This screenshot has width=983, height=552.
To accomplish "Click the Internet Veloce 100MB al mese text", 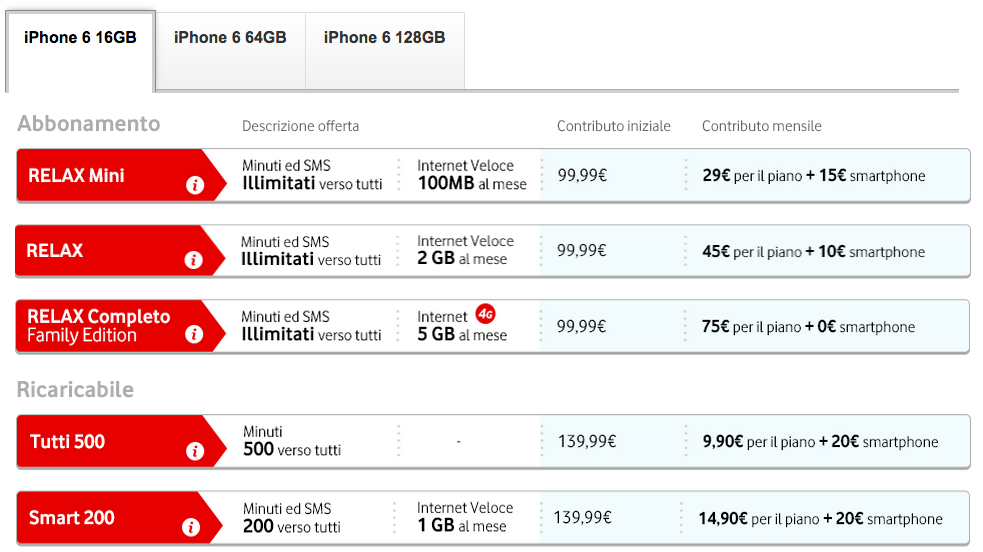I will (x=471, y=175).
